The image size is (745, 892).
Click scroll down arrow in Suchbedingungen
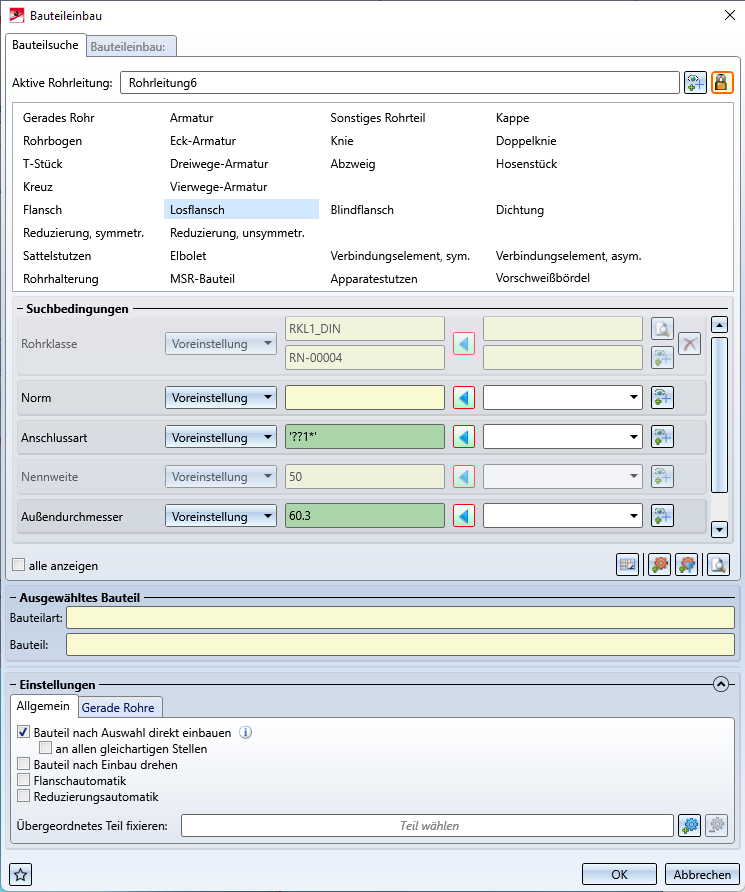[719, 530]
